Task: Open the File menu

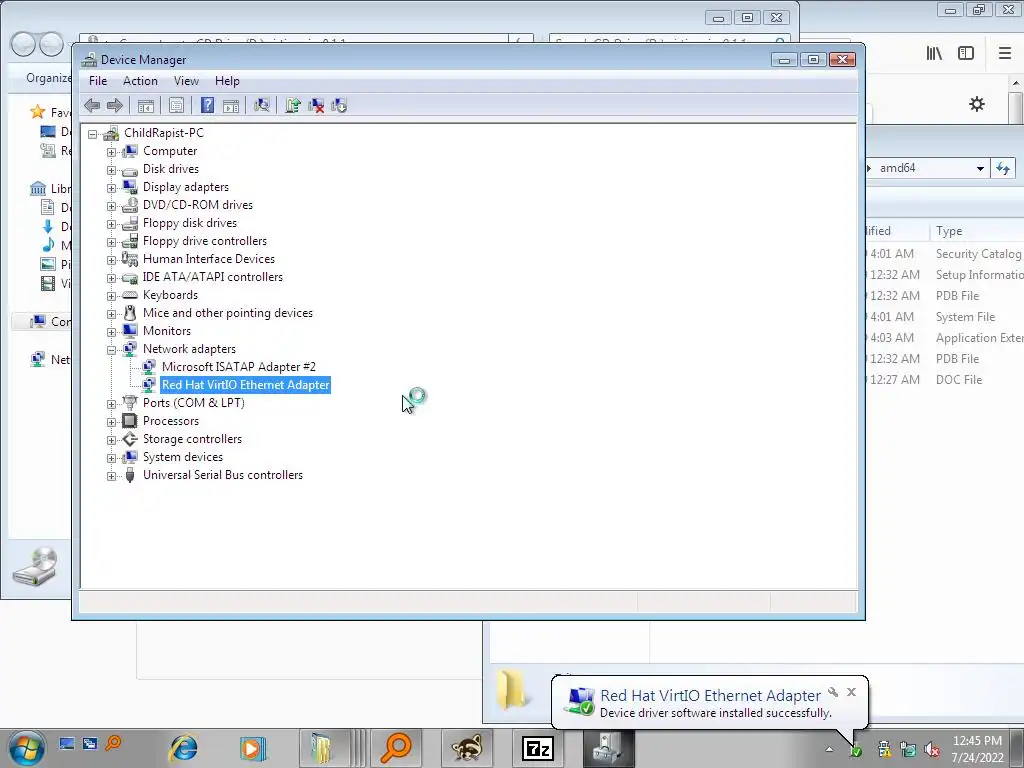Action: [98, 81]
